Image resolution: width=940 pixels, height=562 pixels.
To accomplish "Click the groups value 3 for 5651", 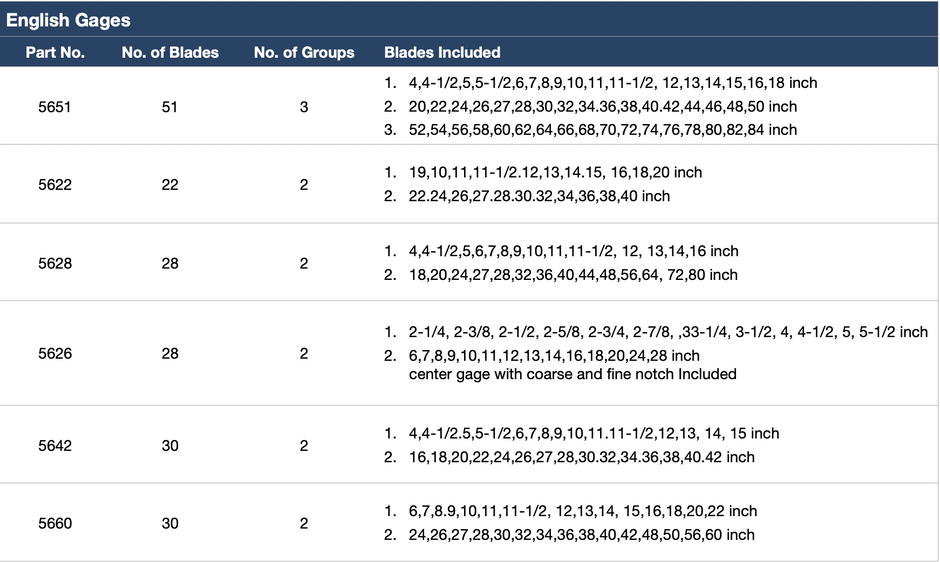I will coord(304,107).
